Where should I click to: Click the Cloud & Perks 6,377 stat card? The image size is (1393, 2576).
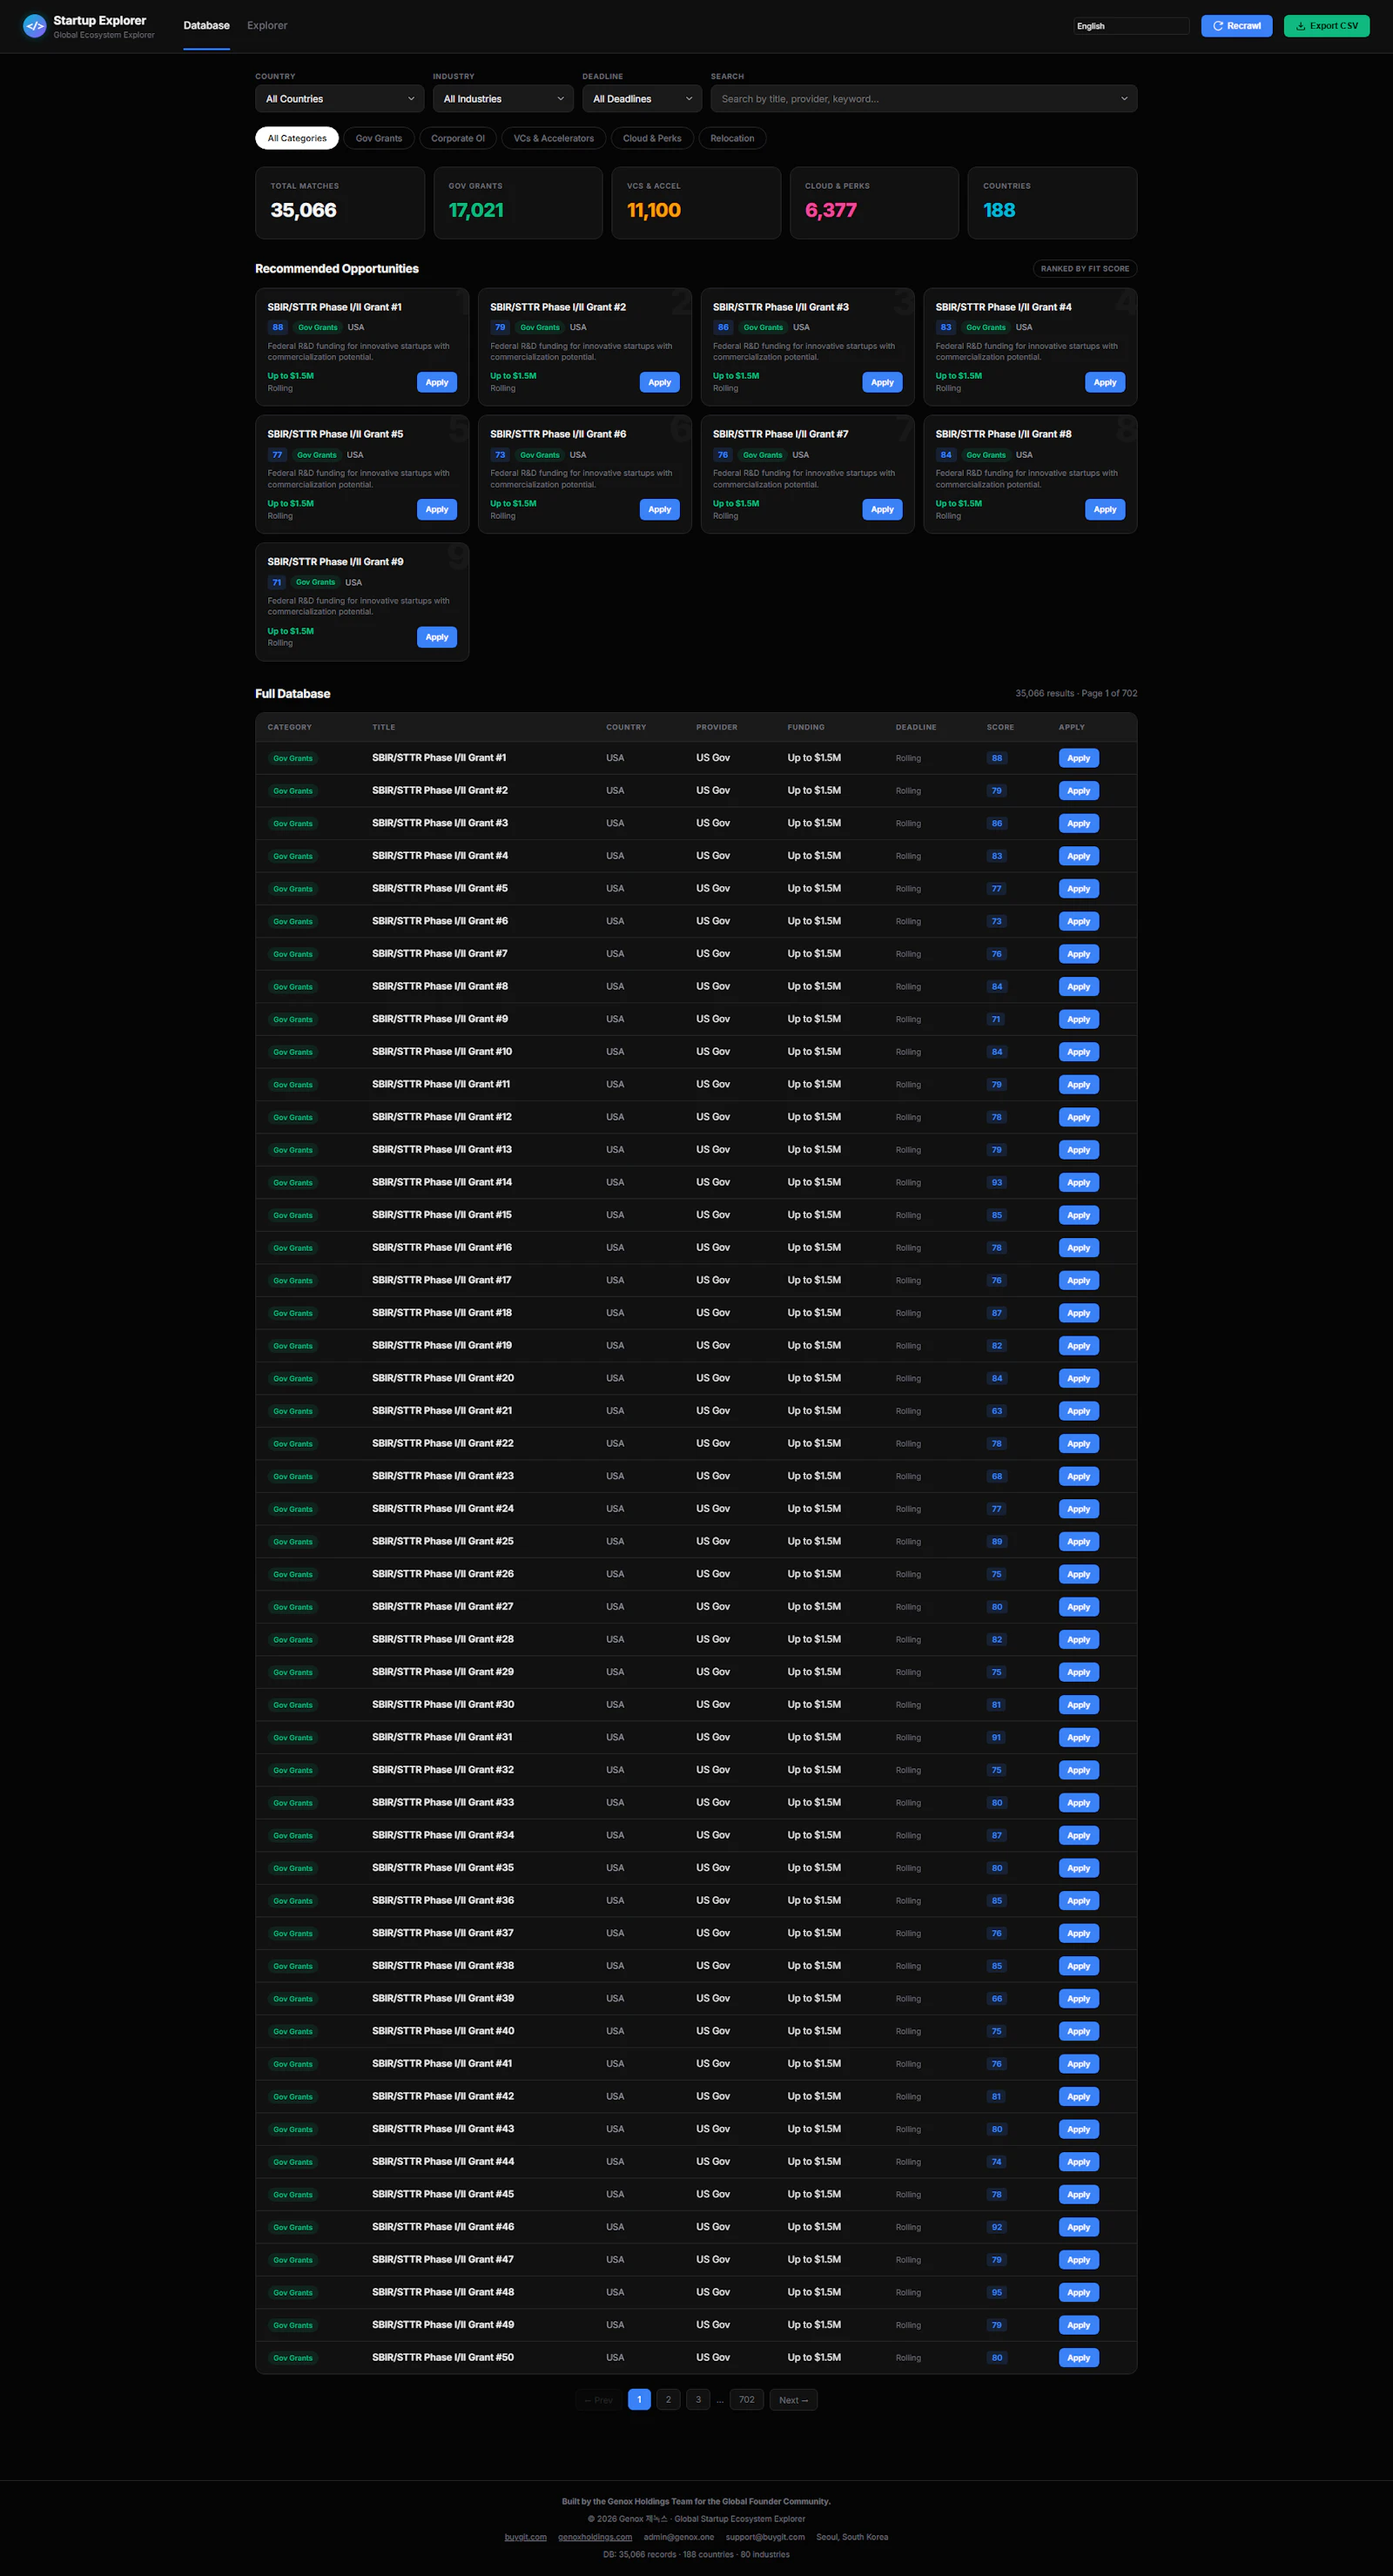(874, 203)
